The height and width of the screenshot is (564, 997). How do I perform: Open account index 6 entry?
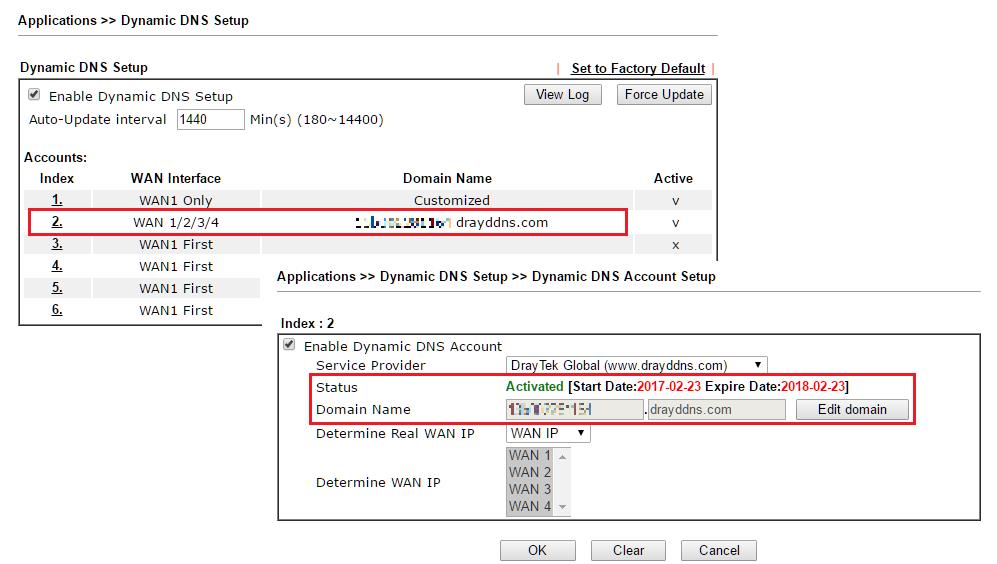(x=57, y=310)
